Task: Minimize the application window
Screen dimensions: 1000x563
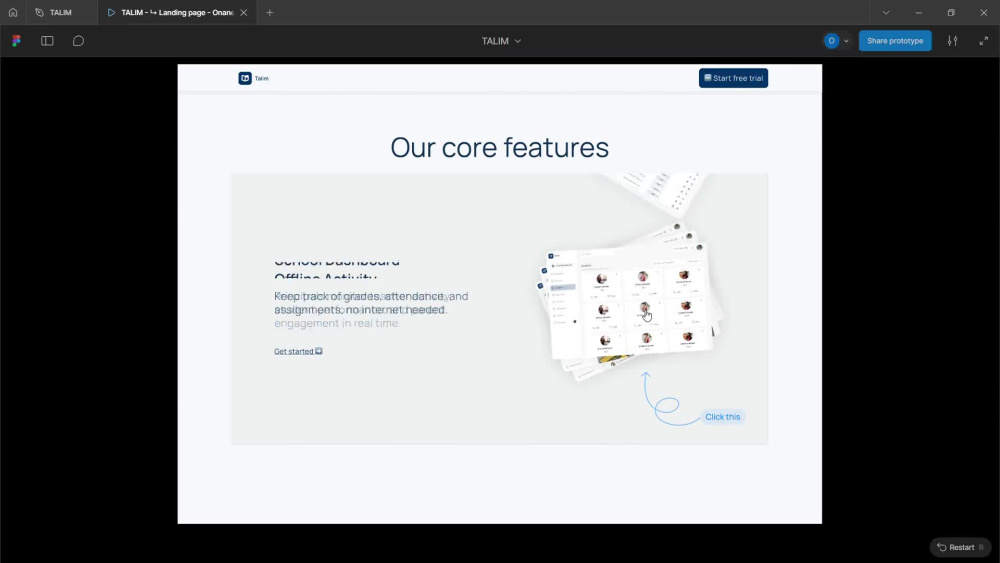Action: (918, 13)
